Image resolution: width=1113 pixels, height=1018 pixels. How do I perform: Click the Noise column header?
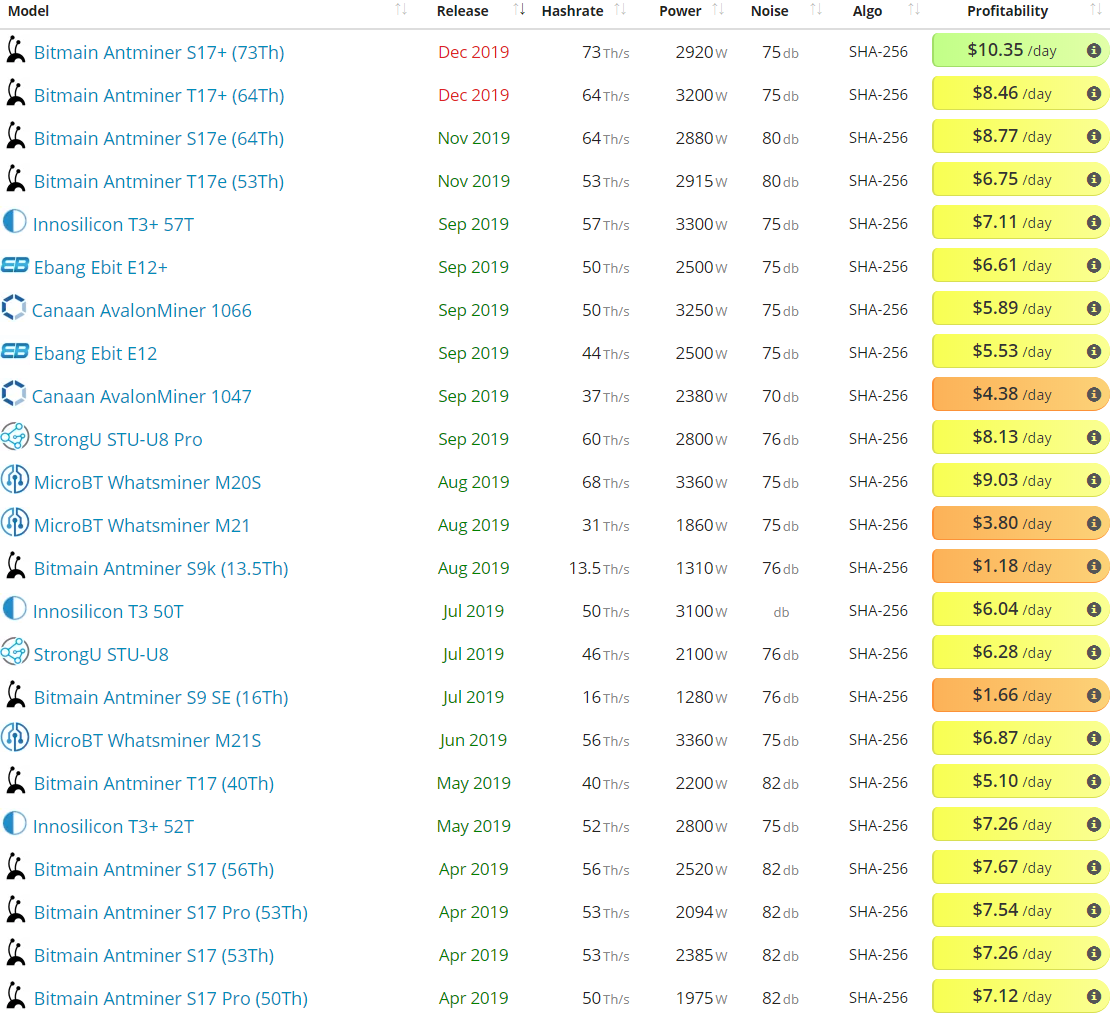[x=769, y=11]
